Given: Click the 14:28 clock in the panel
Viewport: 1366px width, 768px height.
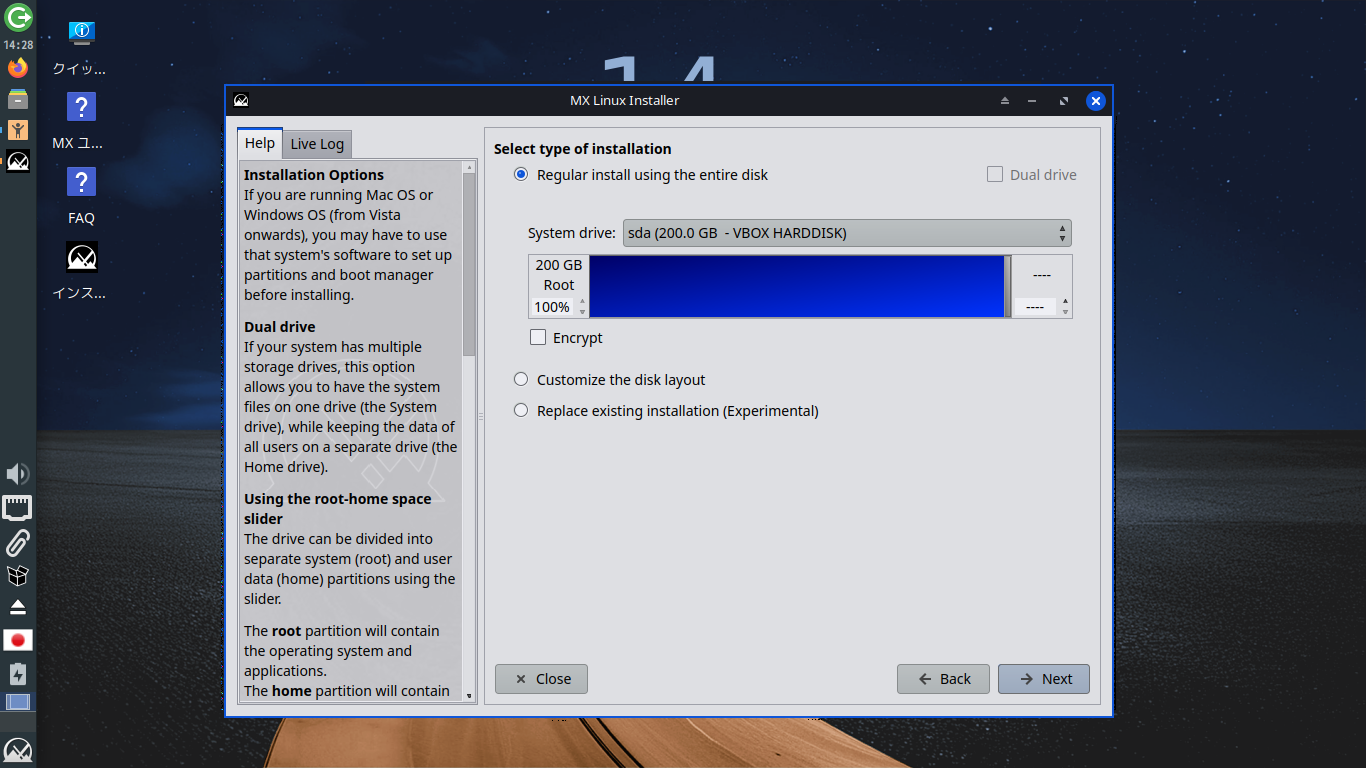Looking at the screenshot, I should tap(18, 45).
